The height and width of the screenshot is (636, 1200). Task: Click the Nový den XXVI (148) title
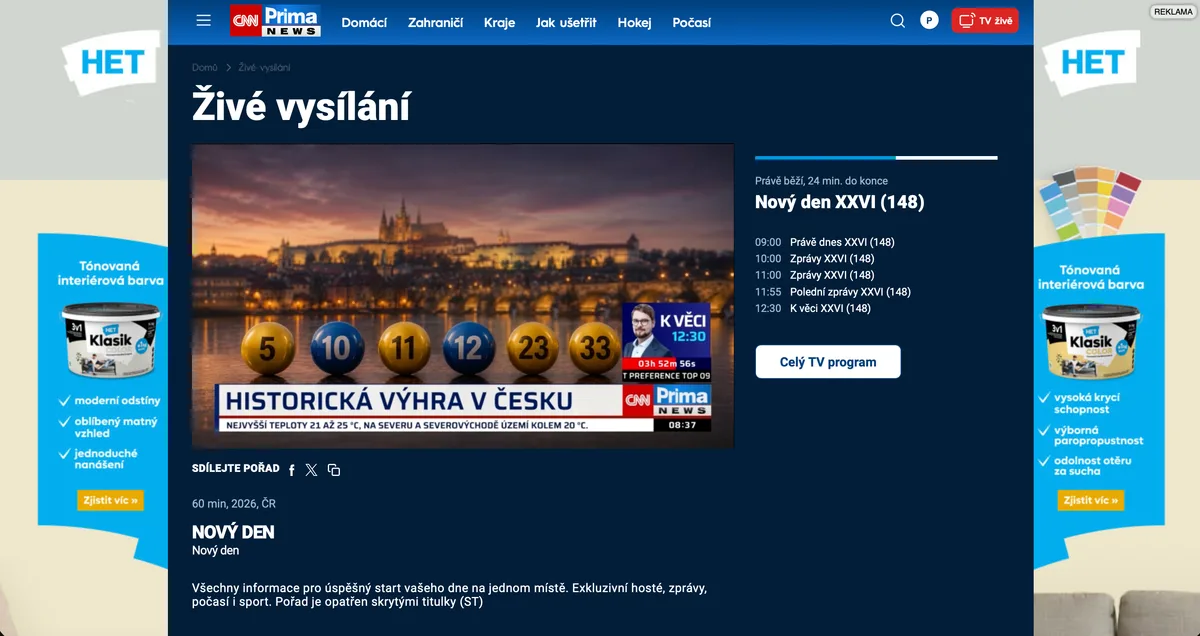point(840,202)
